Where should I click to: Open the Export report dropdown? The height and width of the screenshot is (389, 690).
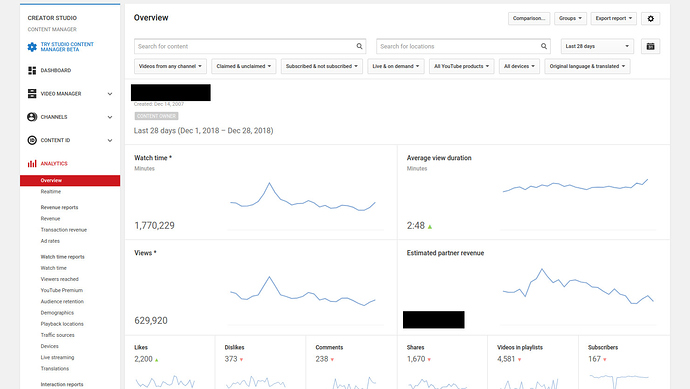pyautogui.click(x=613, y=18)
